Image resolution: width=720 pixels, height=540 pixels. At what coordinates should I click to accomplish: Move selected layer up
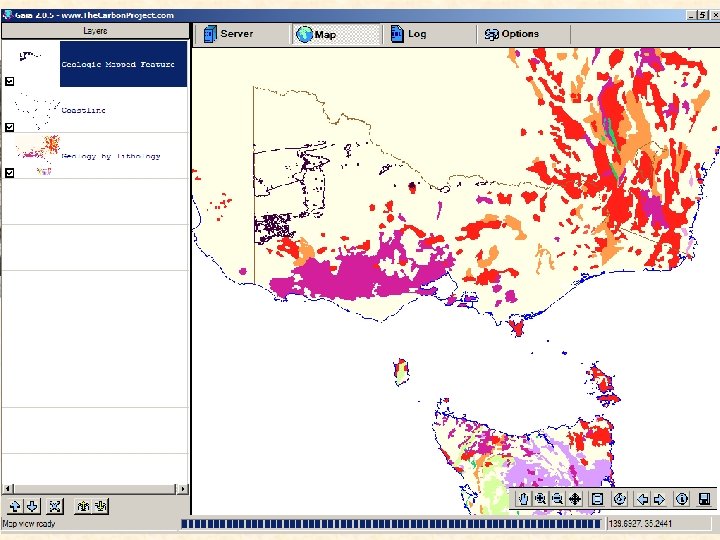15,506
